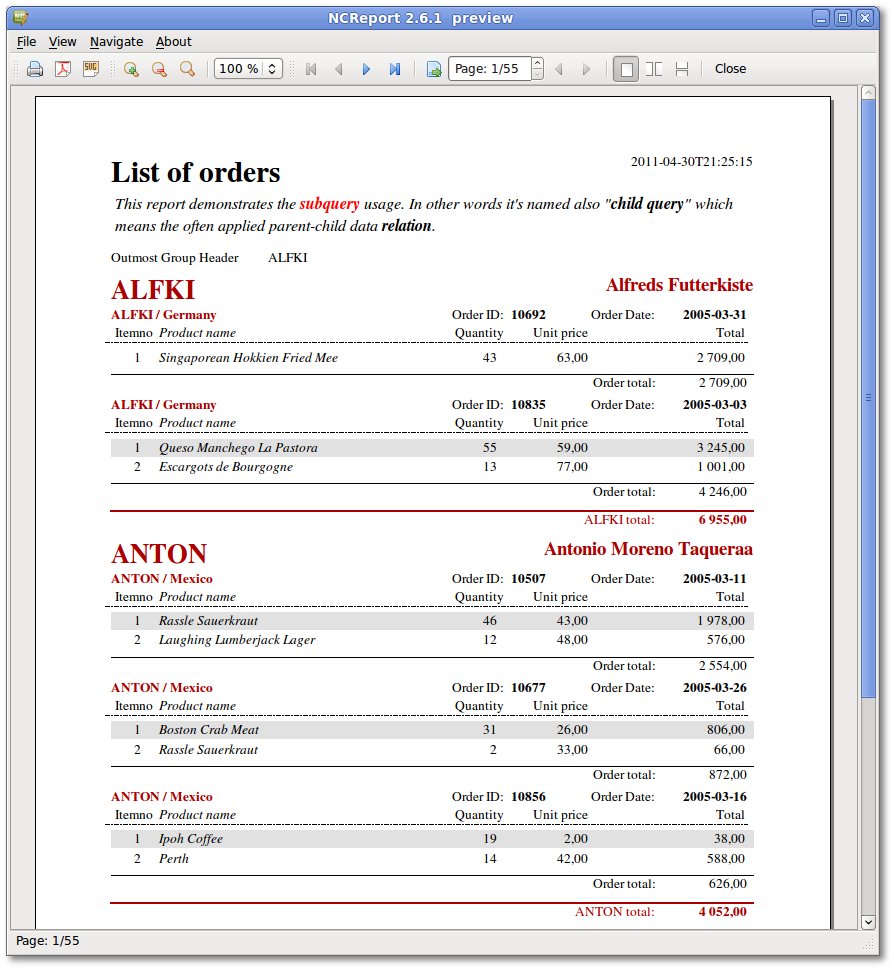Click the vertical scrollbar thumb
This screenshot has width=894, height=970.
869,399
